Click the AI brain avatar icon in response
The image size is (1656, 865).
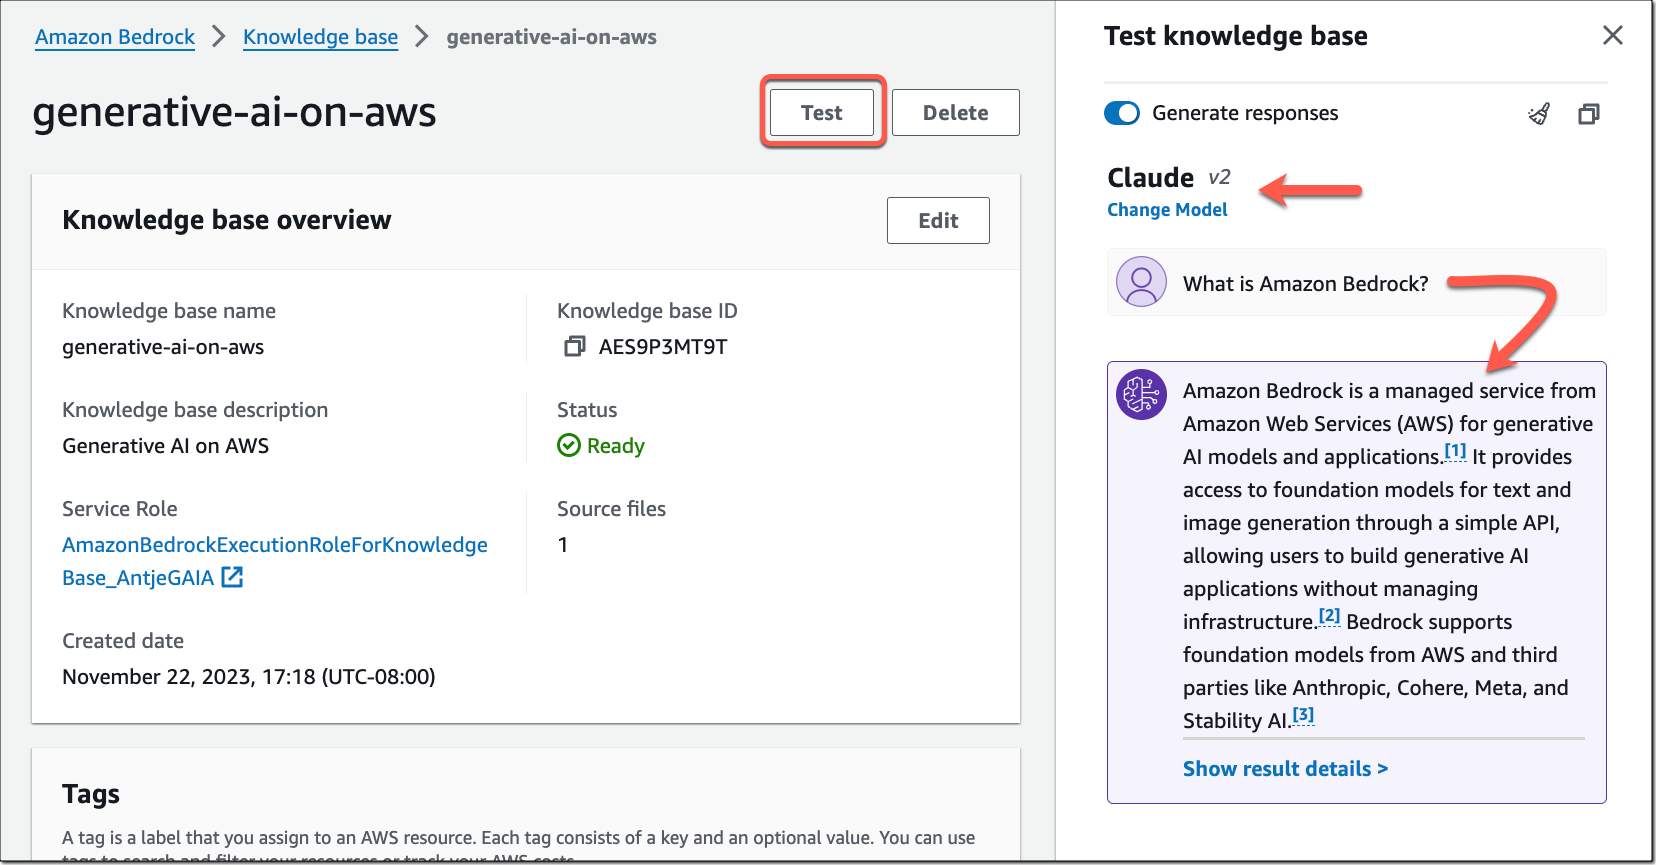coord(1141,395)
